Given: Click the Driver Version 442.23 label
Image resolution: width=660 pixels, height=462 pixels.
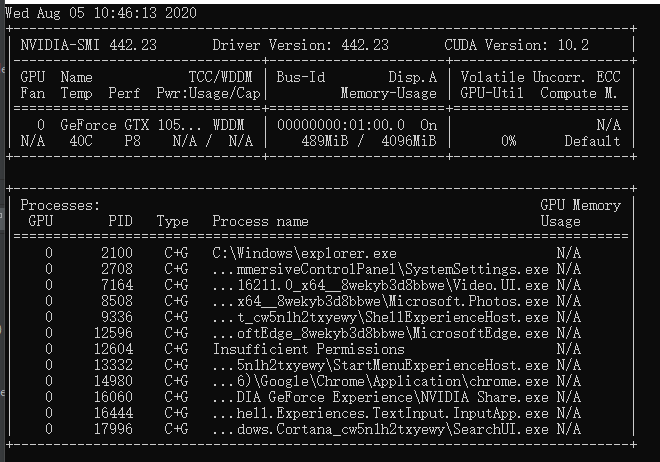Looking at the screenshot, I should (x=301, y=45).
